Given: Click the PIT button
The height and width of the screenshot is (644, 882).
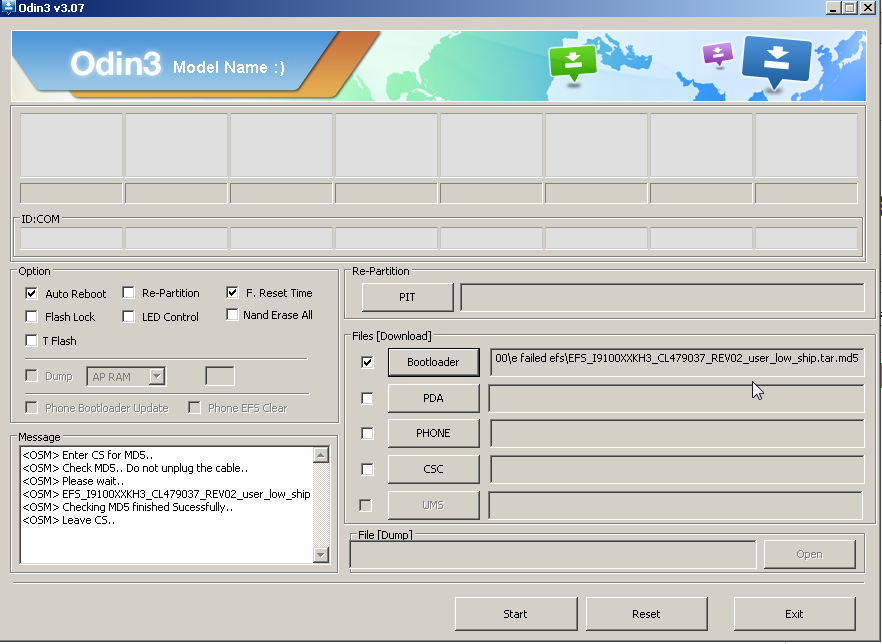Looking at the screenshot, I should click(407, 297).
